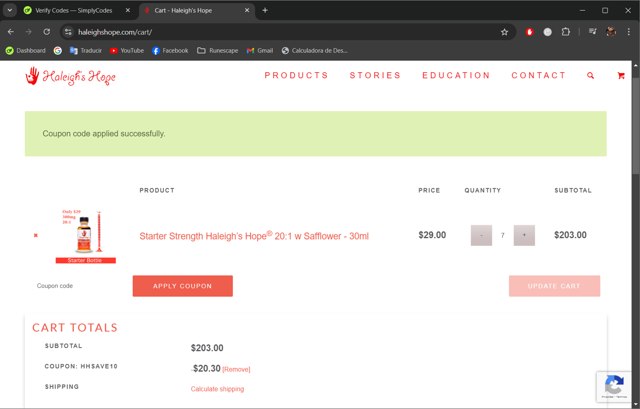Decrease quantity with minus button
The image size is (640, 409).
click(x=481, y=236)
